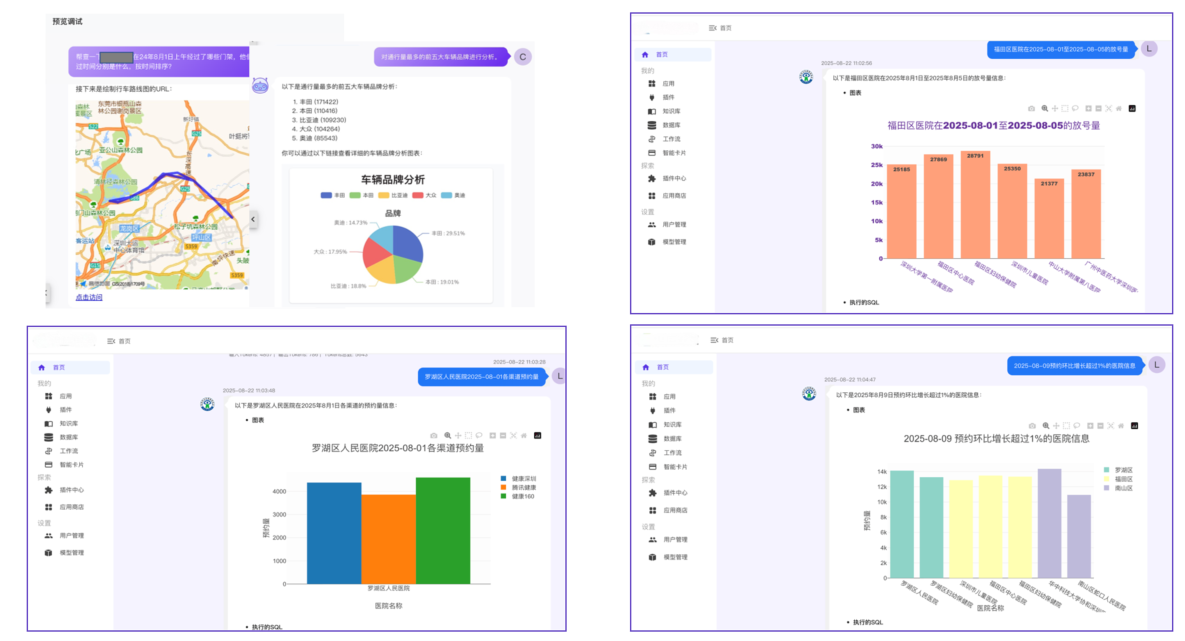This screenshot has height=641, width=1185.
Task: Click the L user avatar in 福田区医院 panel
Action: coord(1149,48)
